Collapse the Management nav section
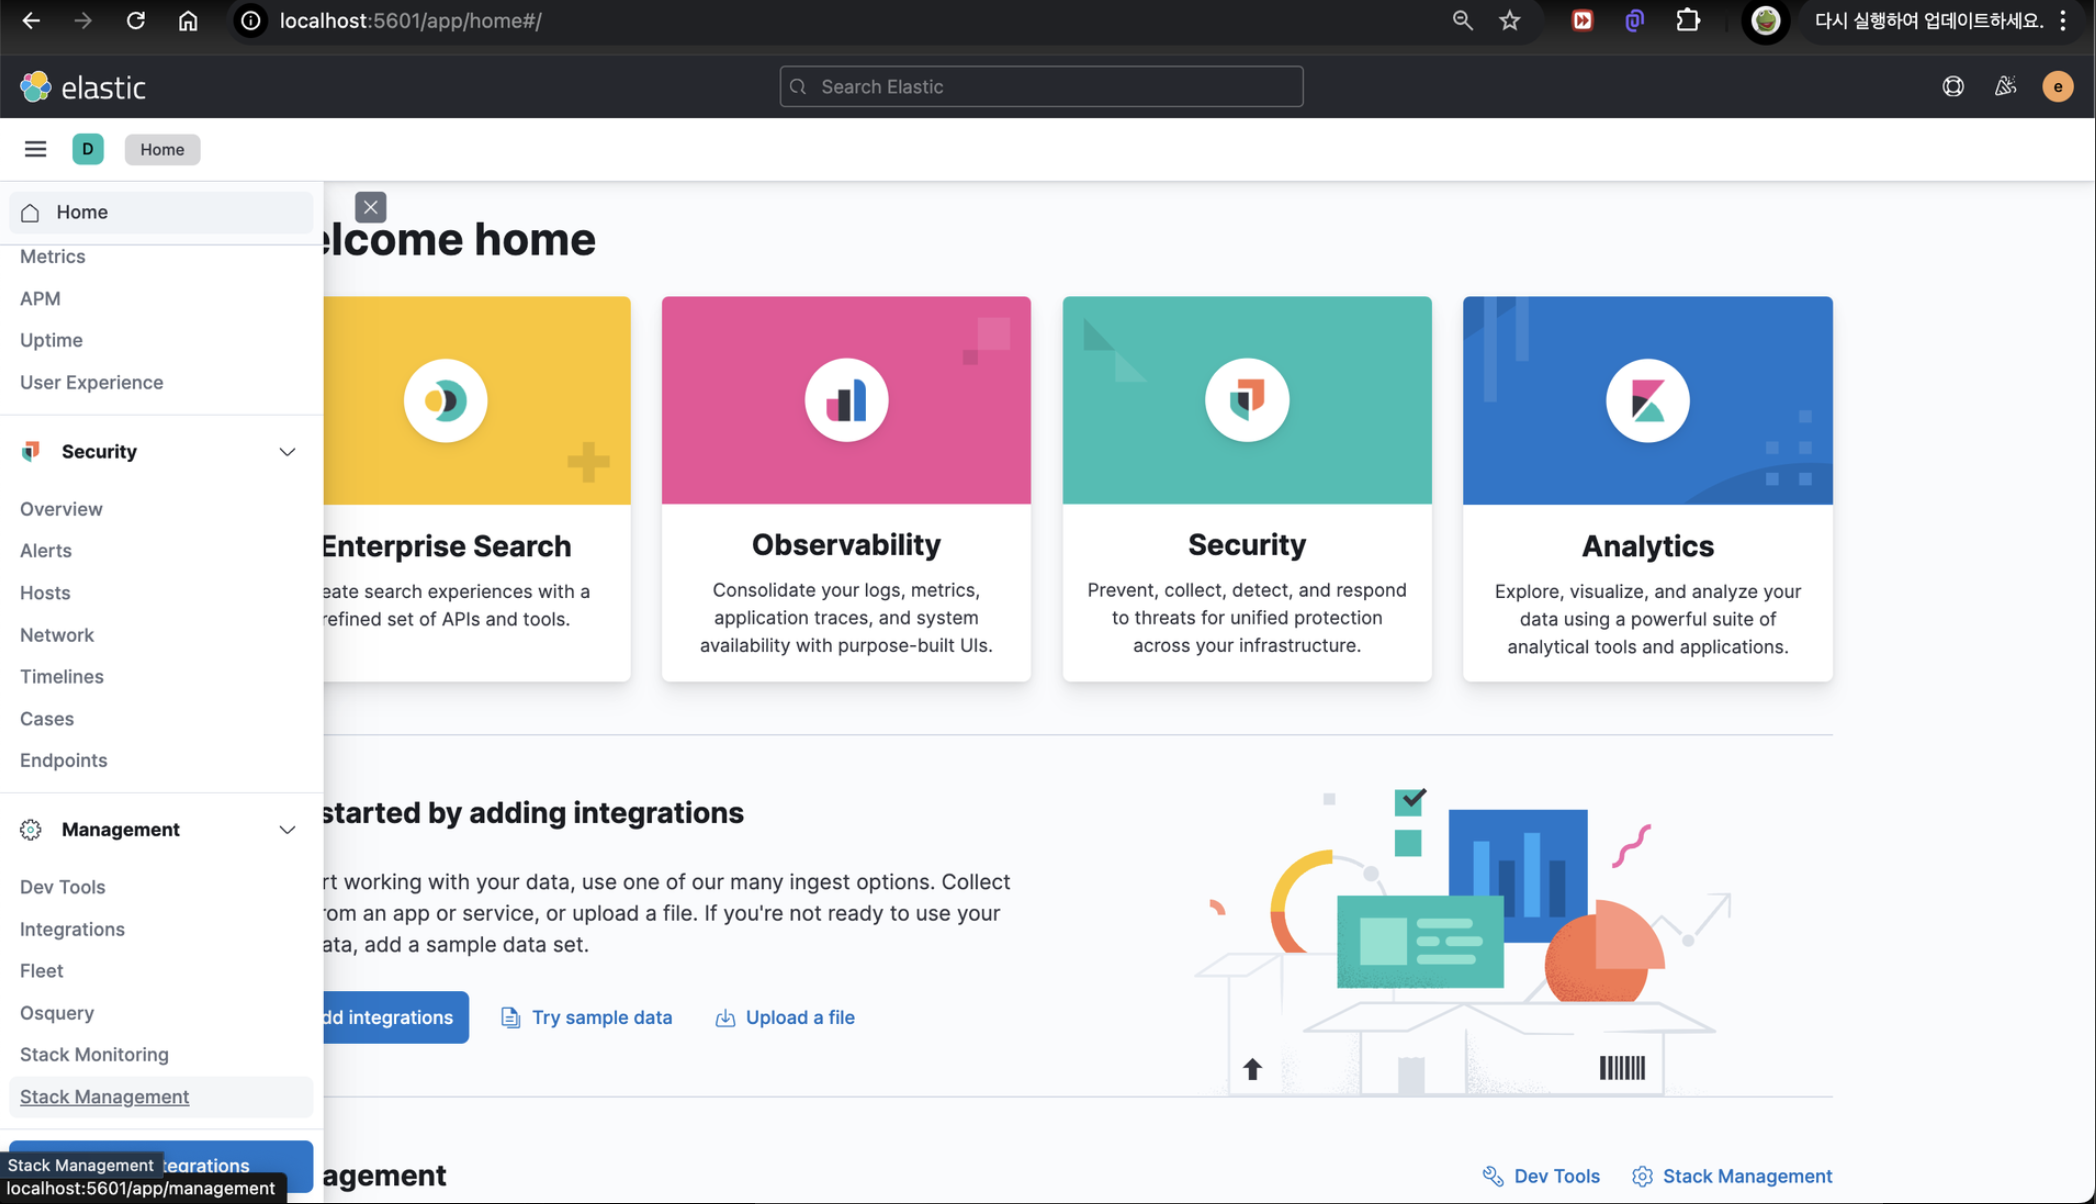The height and width of the screenshot is (1204, 2096). click(287, 830)
